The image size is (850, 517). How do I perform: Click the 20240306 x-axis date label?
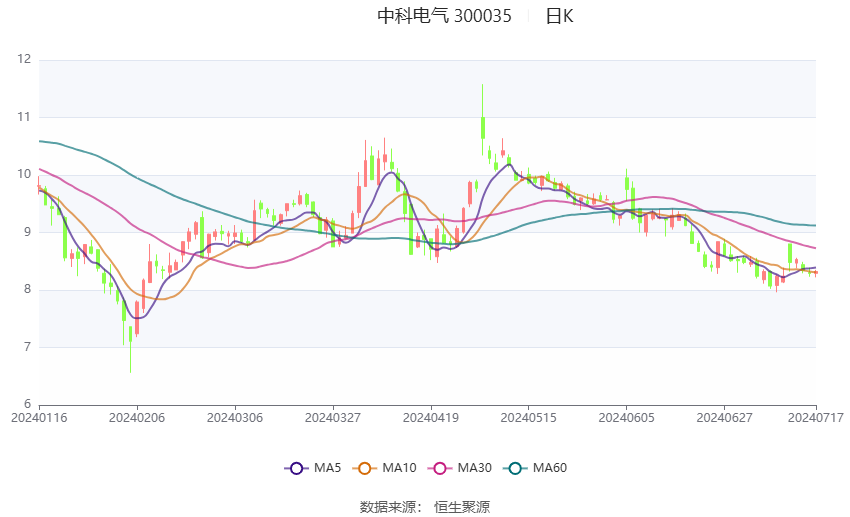235,418
